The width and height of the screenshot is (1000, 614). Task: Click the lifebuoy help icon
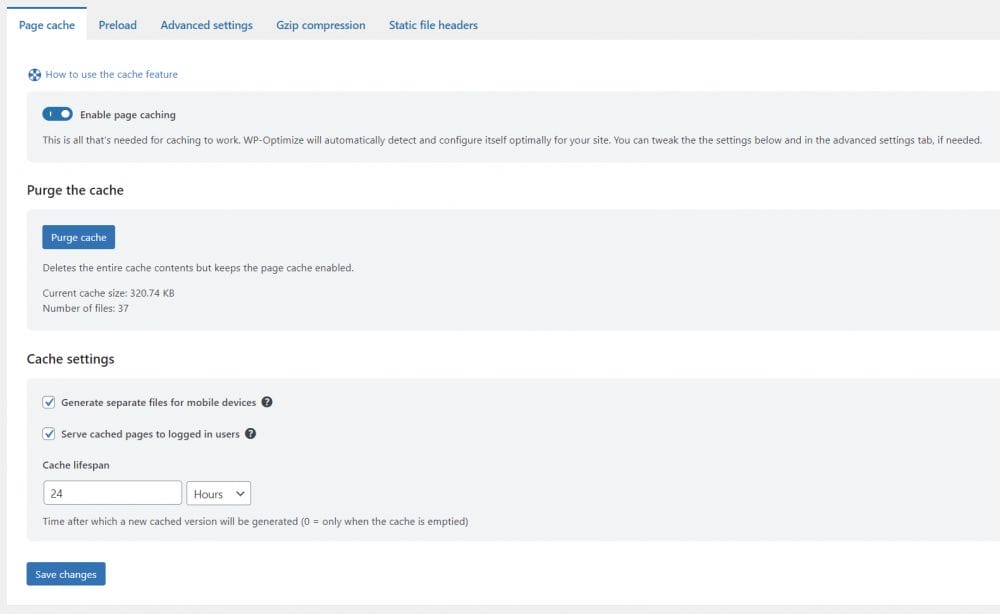(35, 74)
